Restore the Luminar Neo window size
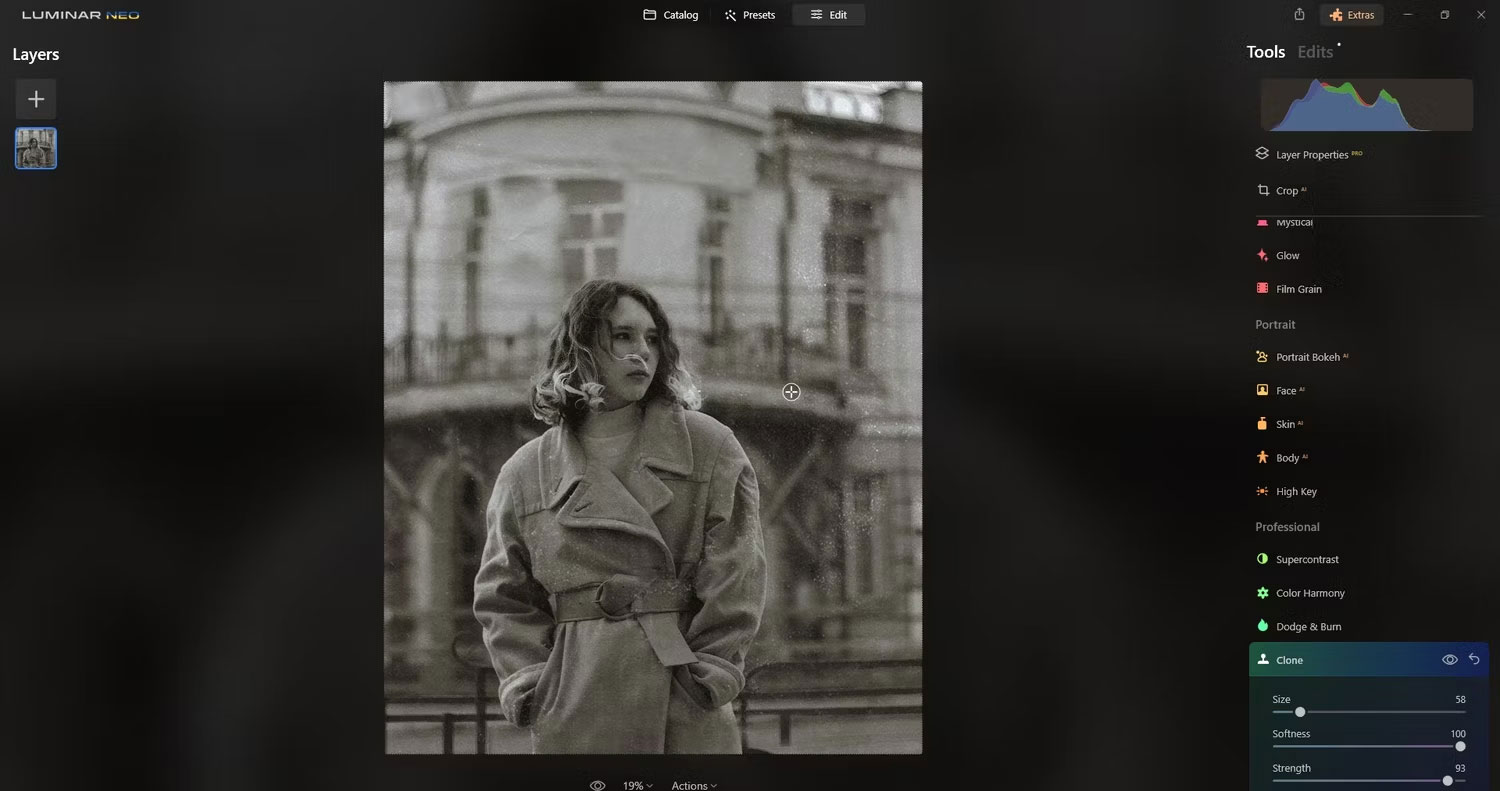The height and width of the screenshot is (791, 1500). (x=1444, y=15)
